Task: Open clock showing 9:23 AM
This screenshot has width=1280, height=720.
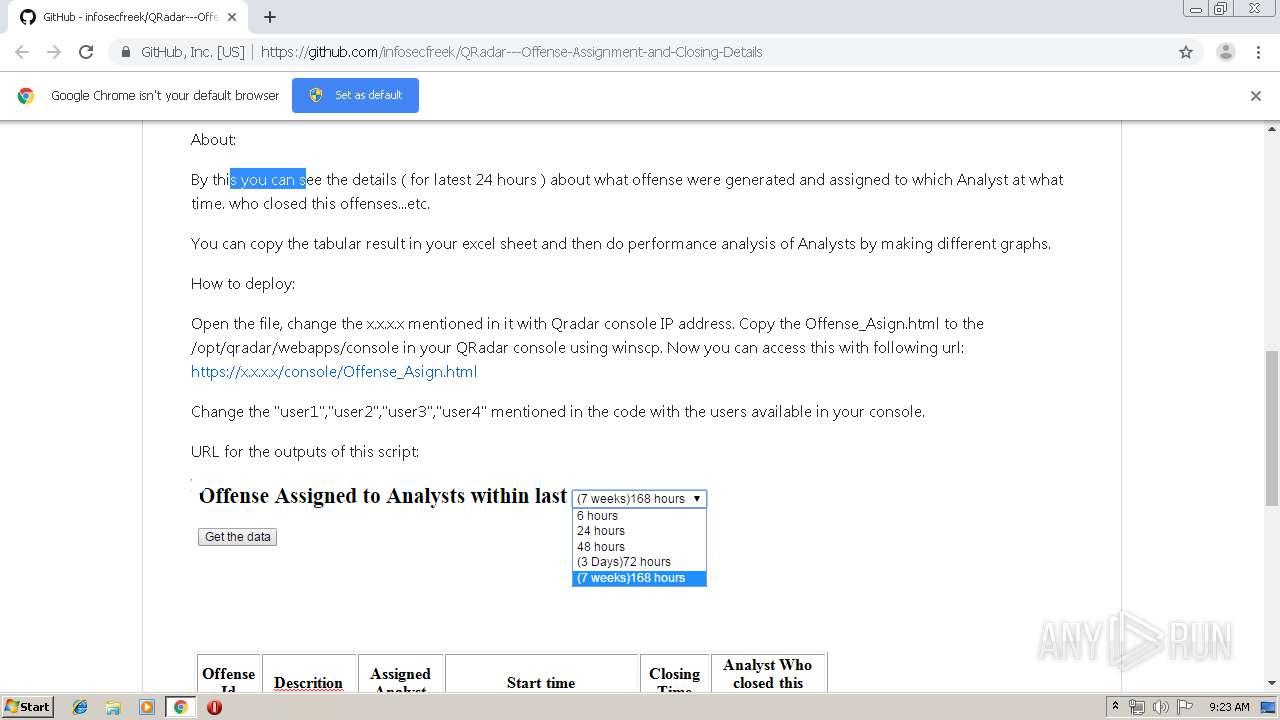Action: tap(1229, 707)
